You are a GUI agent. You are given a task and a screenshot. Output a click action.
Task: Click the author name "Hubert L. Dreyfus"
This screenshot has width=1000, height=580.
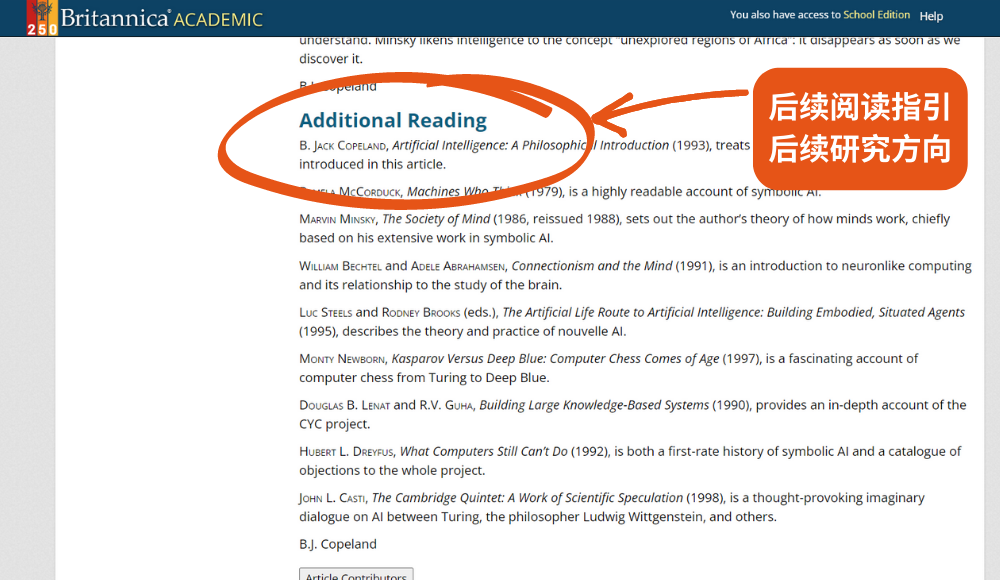coord(346,452)
